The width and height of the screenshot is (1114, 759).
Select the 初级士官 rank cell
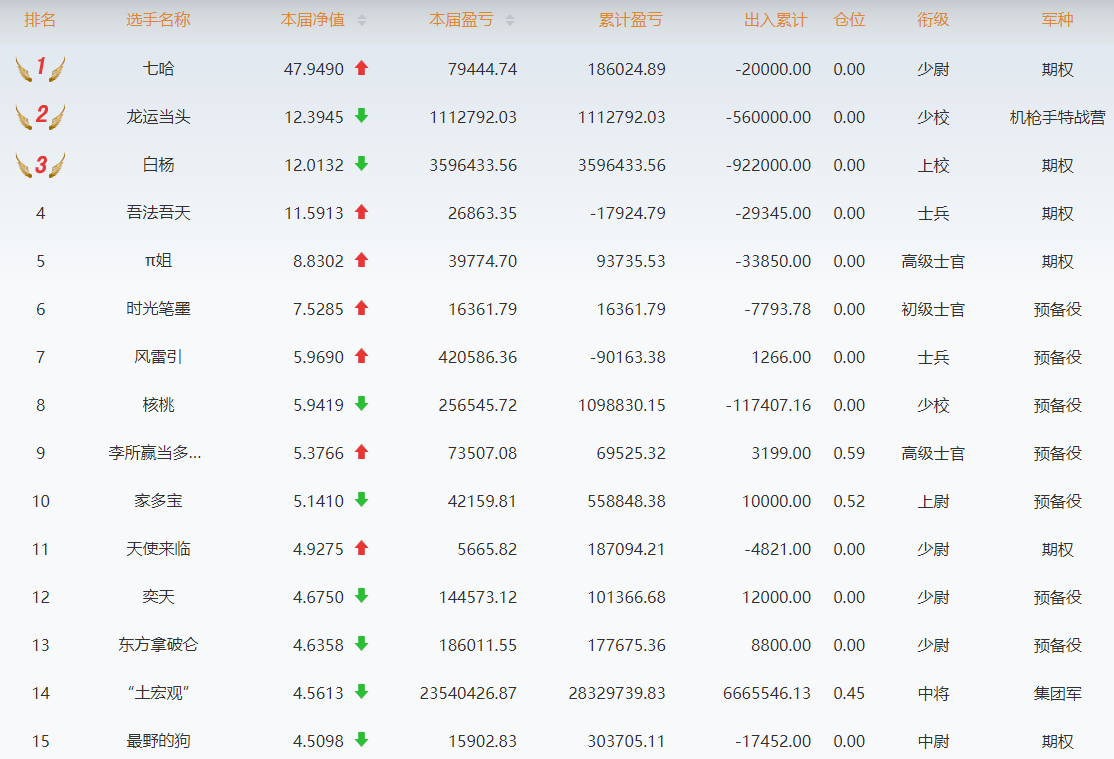point(933,309)
